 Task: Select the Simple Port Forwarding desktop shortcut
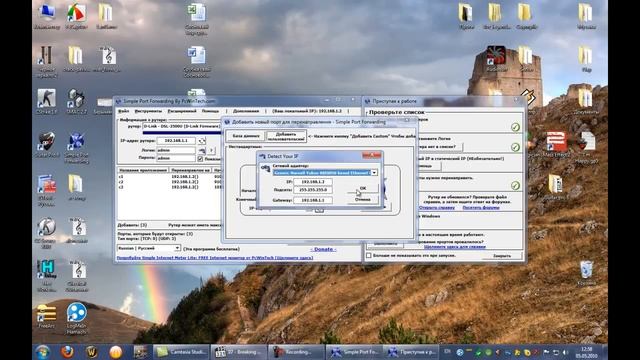pyautogui.click(x=76, y=148)
